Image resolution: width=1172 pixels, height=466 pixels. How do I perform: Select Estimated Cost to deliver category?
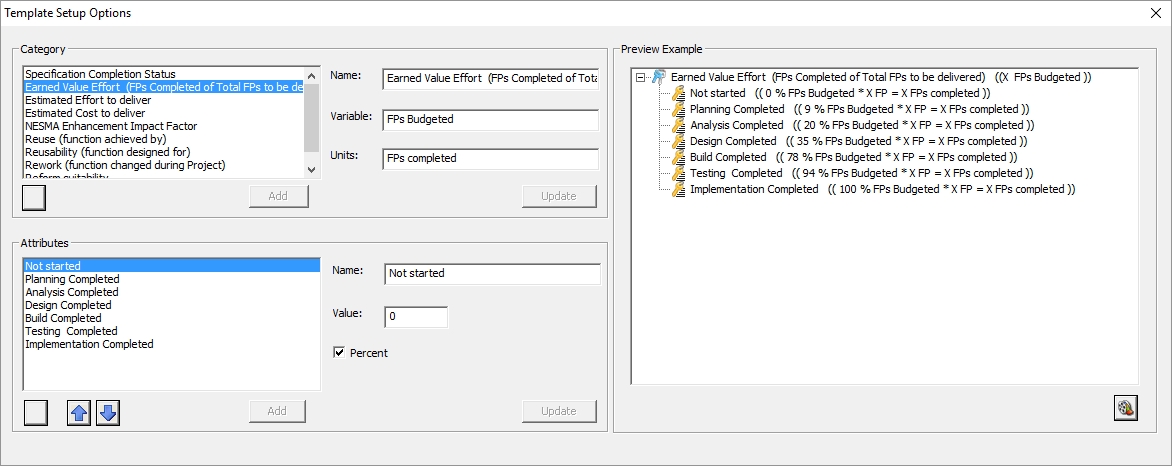84,113
